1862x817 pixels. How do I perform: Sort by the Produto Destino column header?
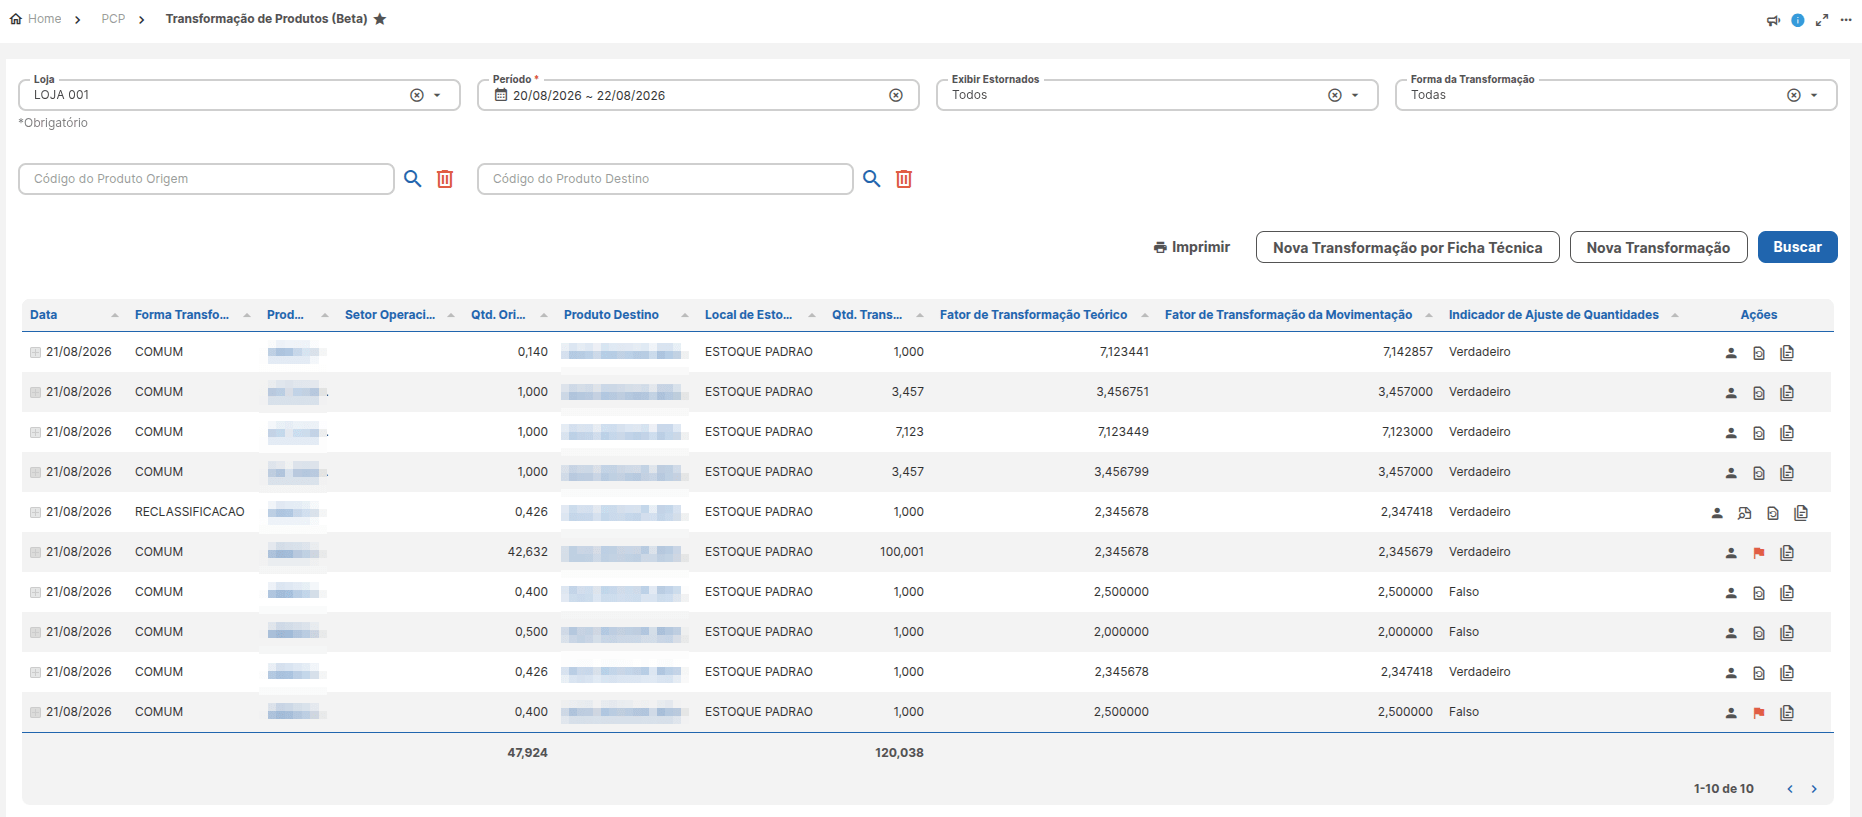611,315
